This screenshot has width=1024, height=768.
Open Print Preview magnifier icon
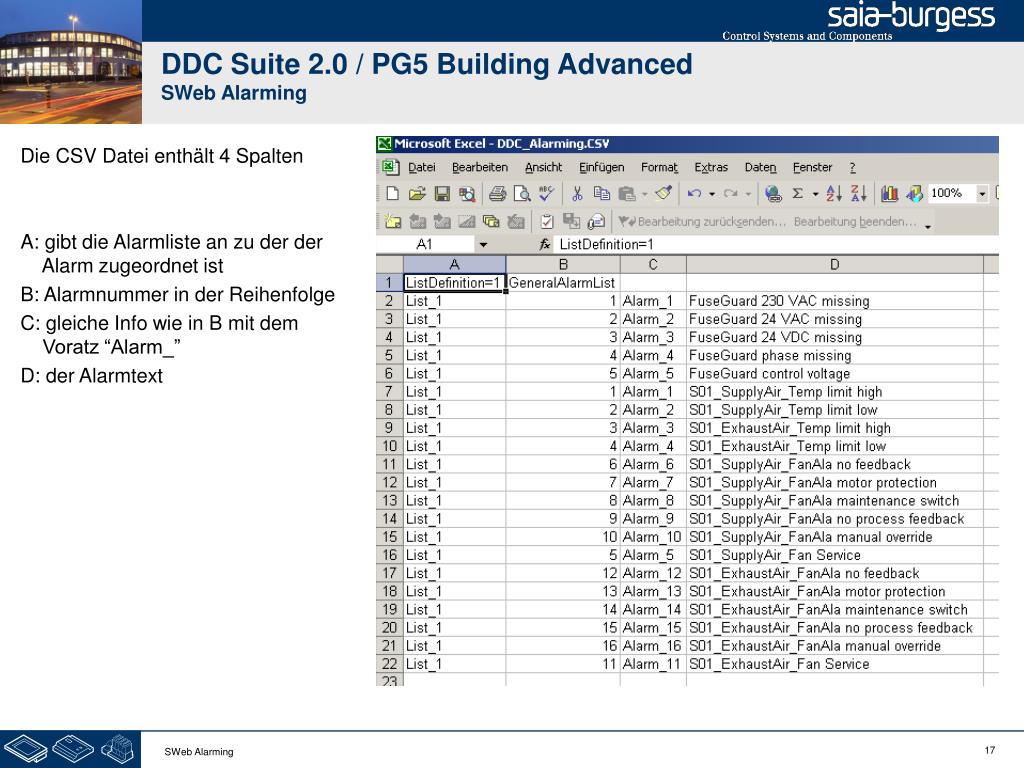coord(522,193)
